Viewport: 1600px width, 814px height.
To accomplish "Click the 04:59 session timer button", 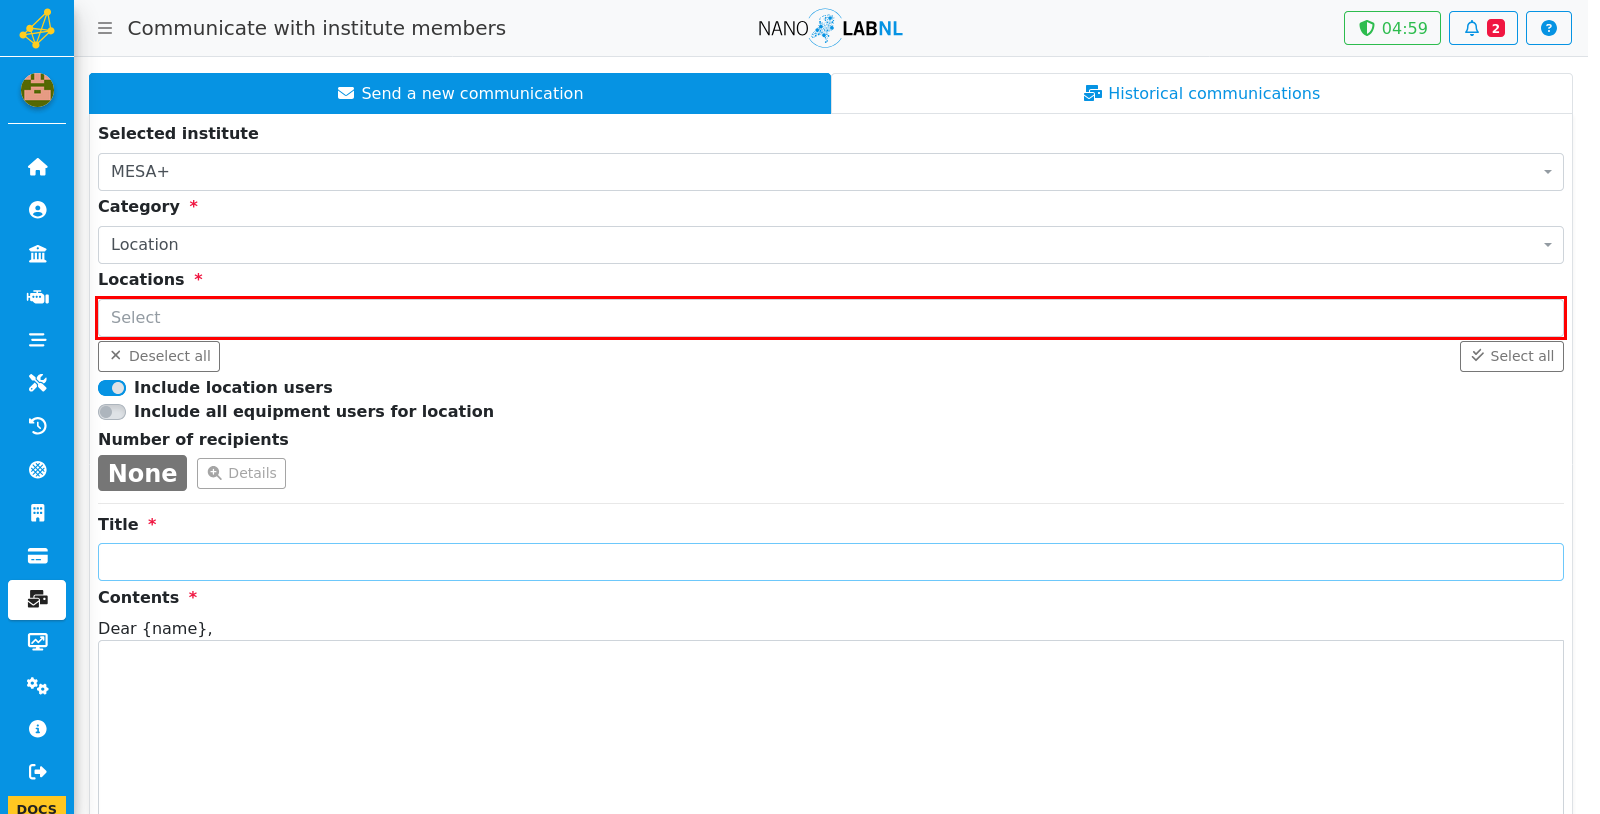I will pos(1392,28).
